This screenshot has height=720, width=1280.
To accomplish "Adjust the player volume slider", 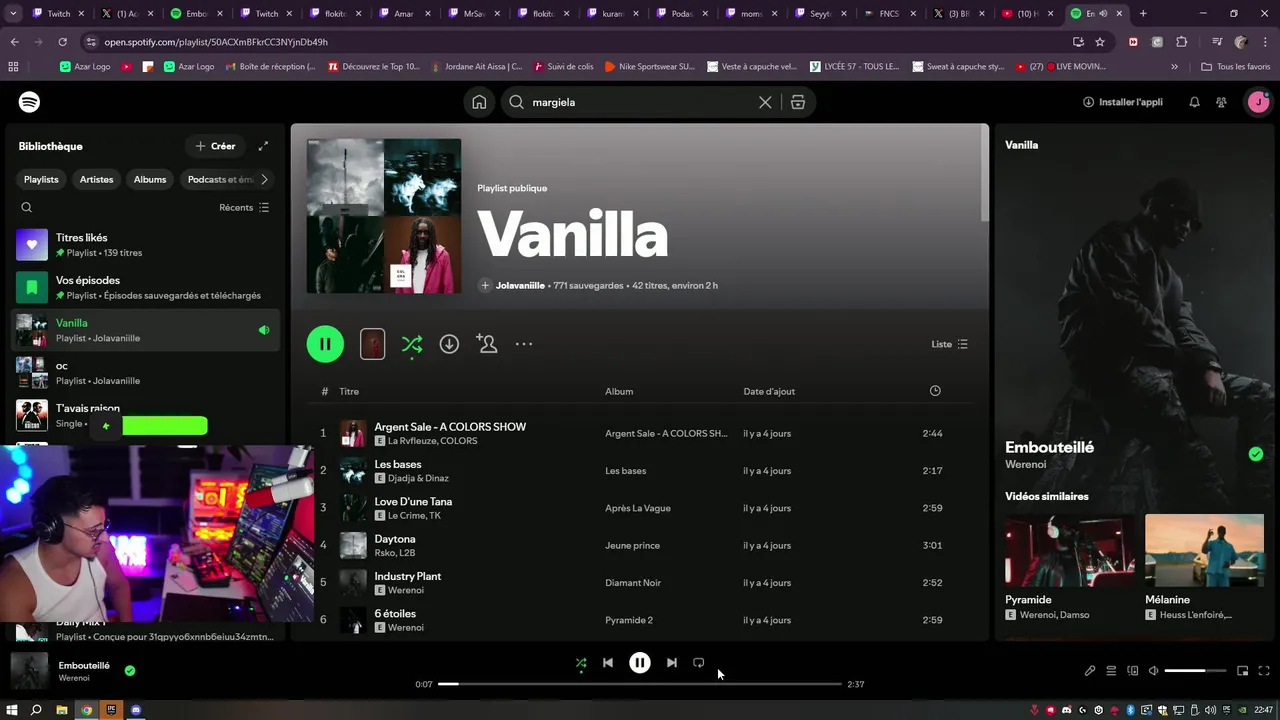I will [1195, 671].
